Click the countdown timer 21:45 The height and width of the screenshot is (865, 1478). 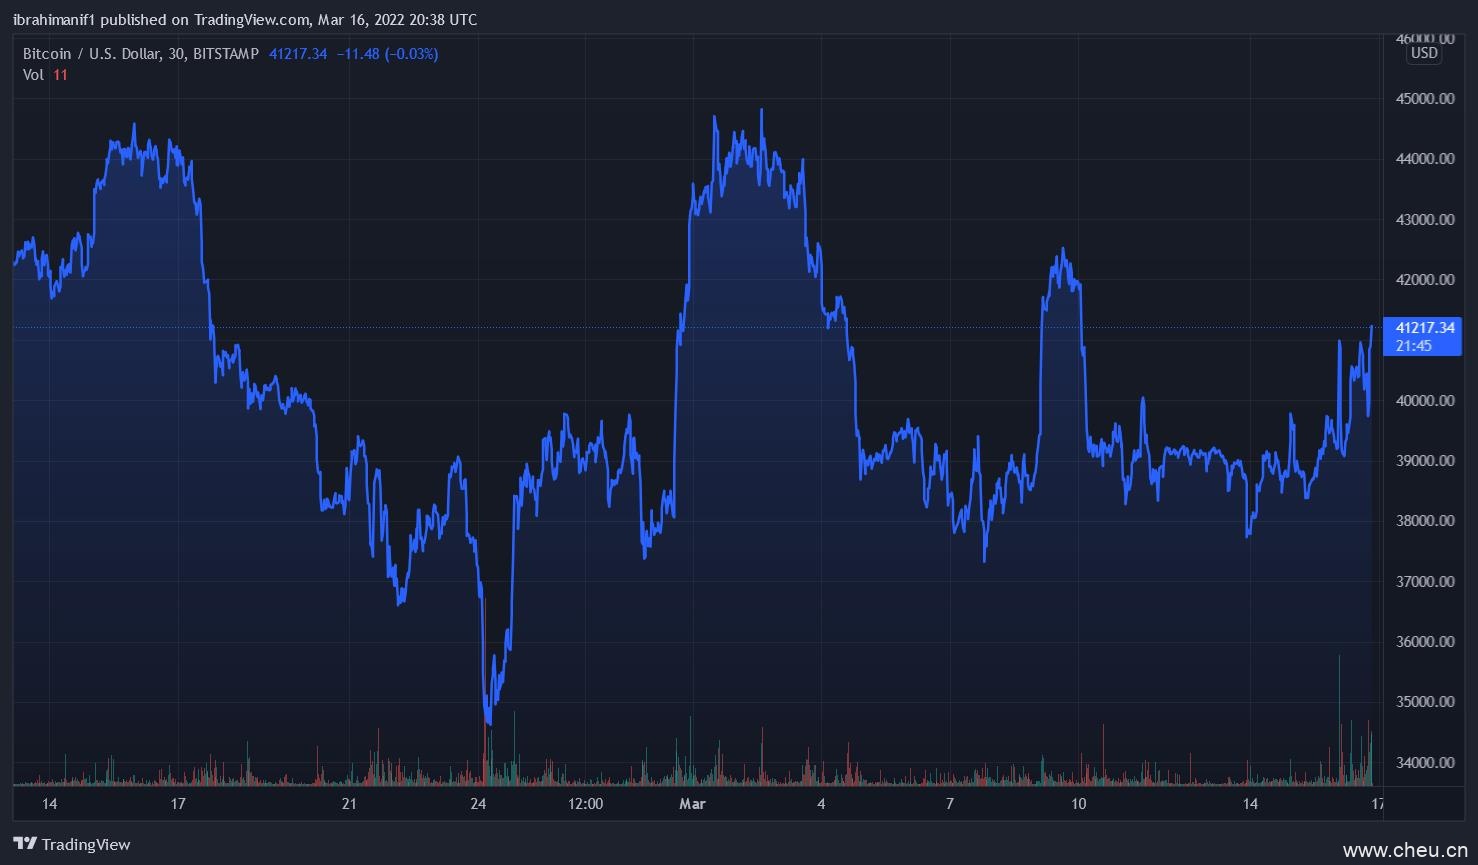tap(1413, 346)
